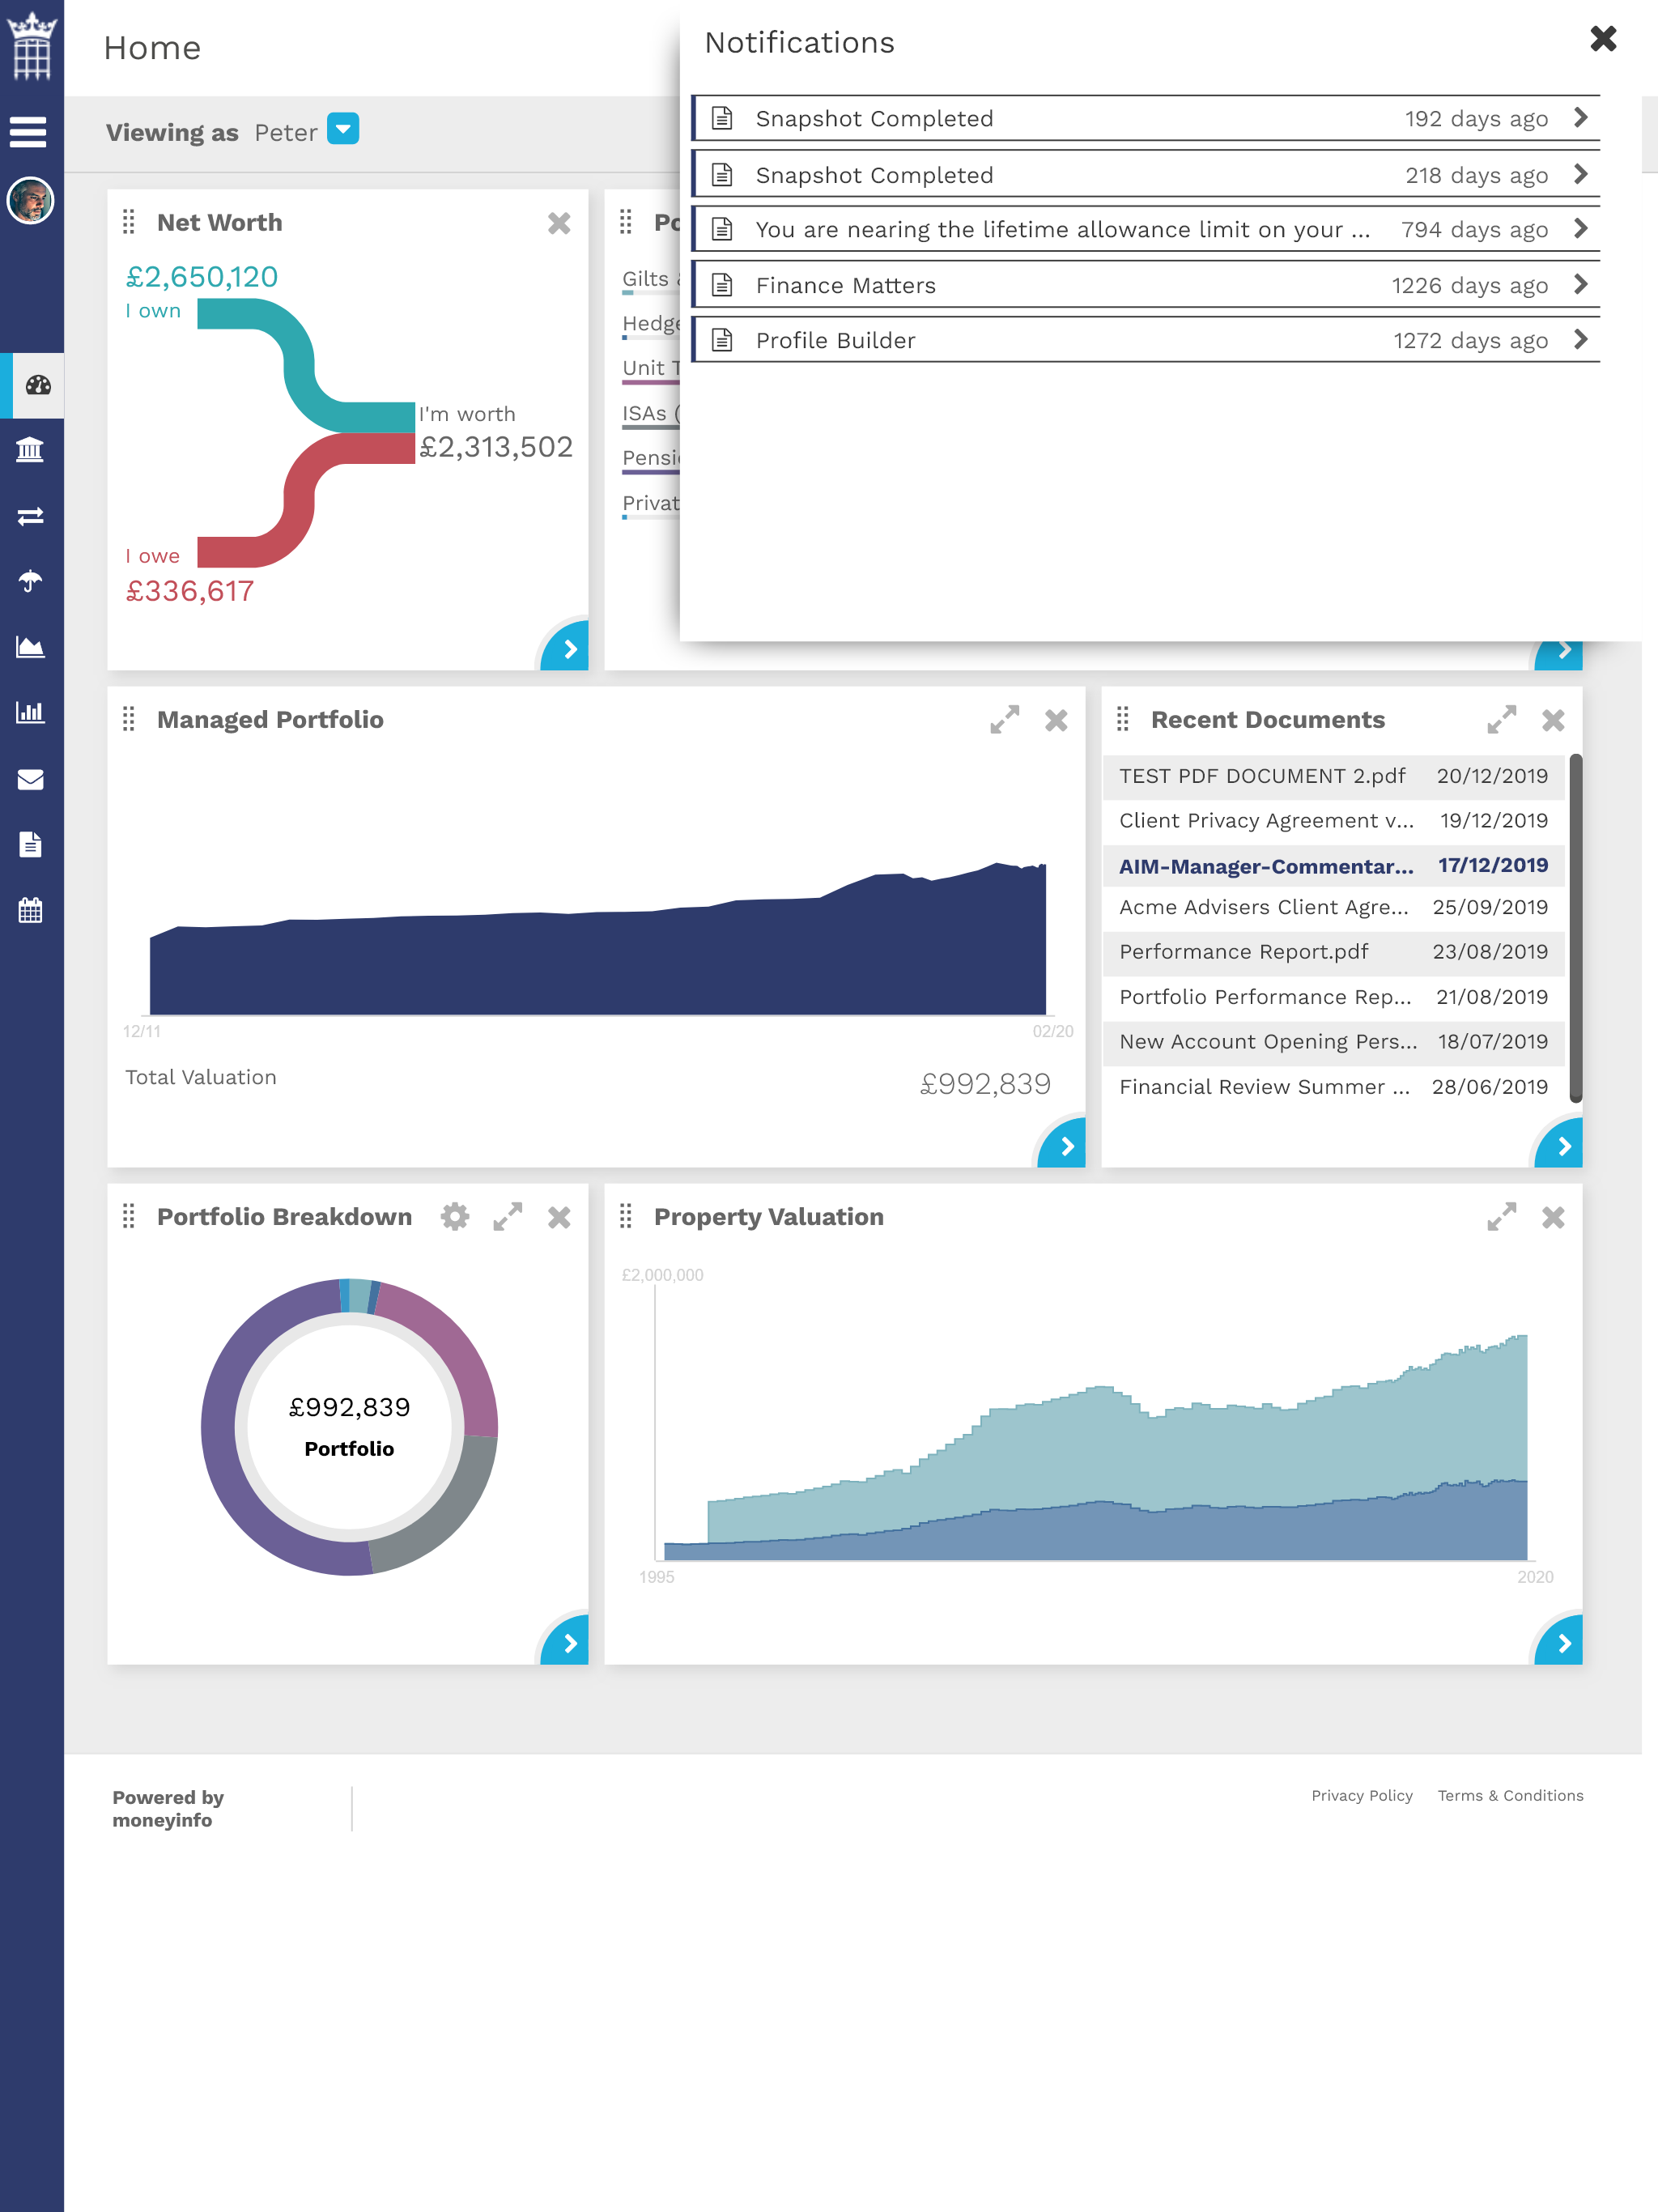
Task: Expand the Portfolio Breakdown widget
Action: click(x=508, y=1217)
